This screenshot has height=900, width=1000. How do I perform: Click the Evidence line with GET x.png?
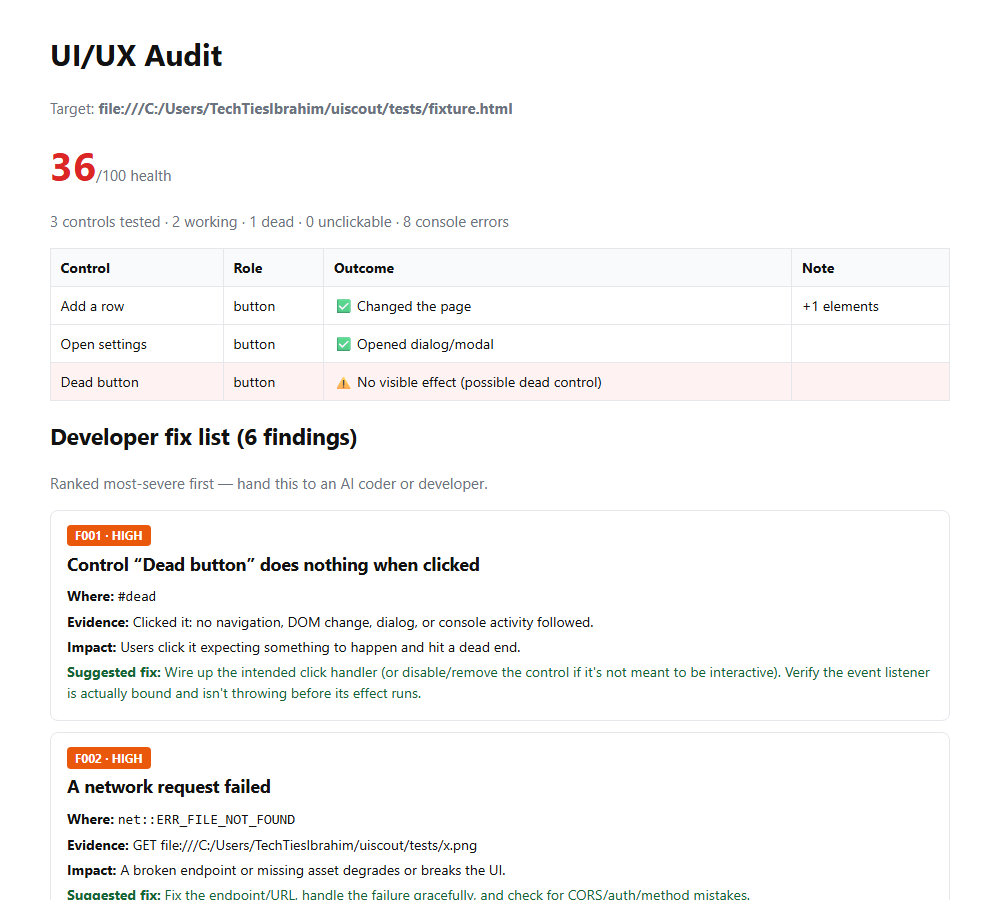coord(272,846)
